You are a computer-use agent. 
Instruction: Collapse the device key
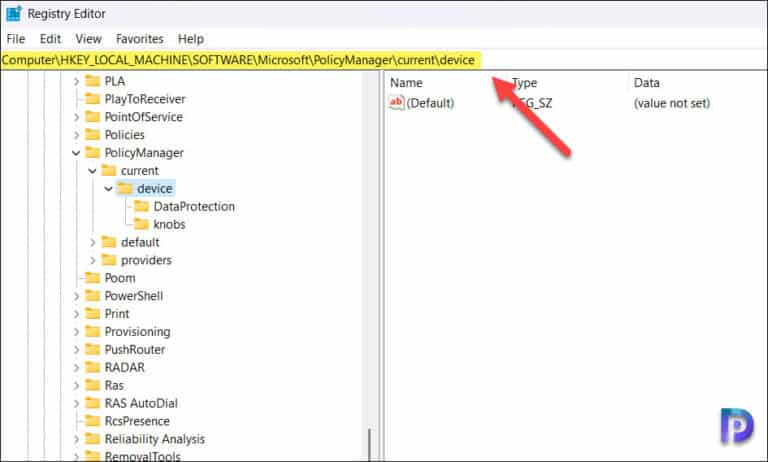[108, 189]
